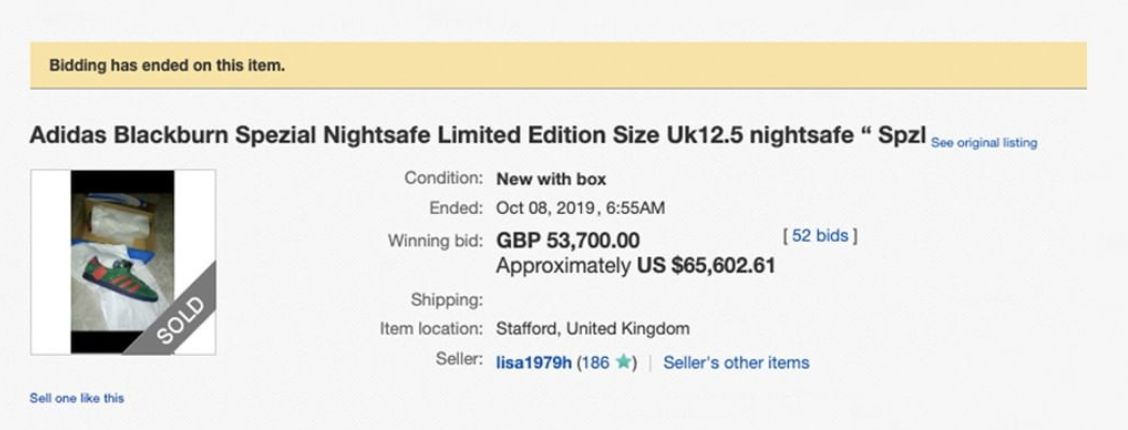
Task: Click the Sell one like this link
Action: (x=77, y=398)
